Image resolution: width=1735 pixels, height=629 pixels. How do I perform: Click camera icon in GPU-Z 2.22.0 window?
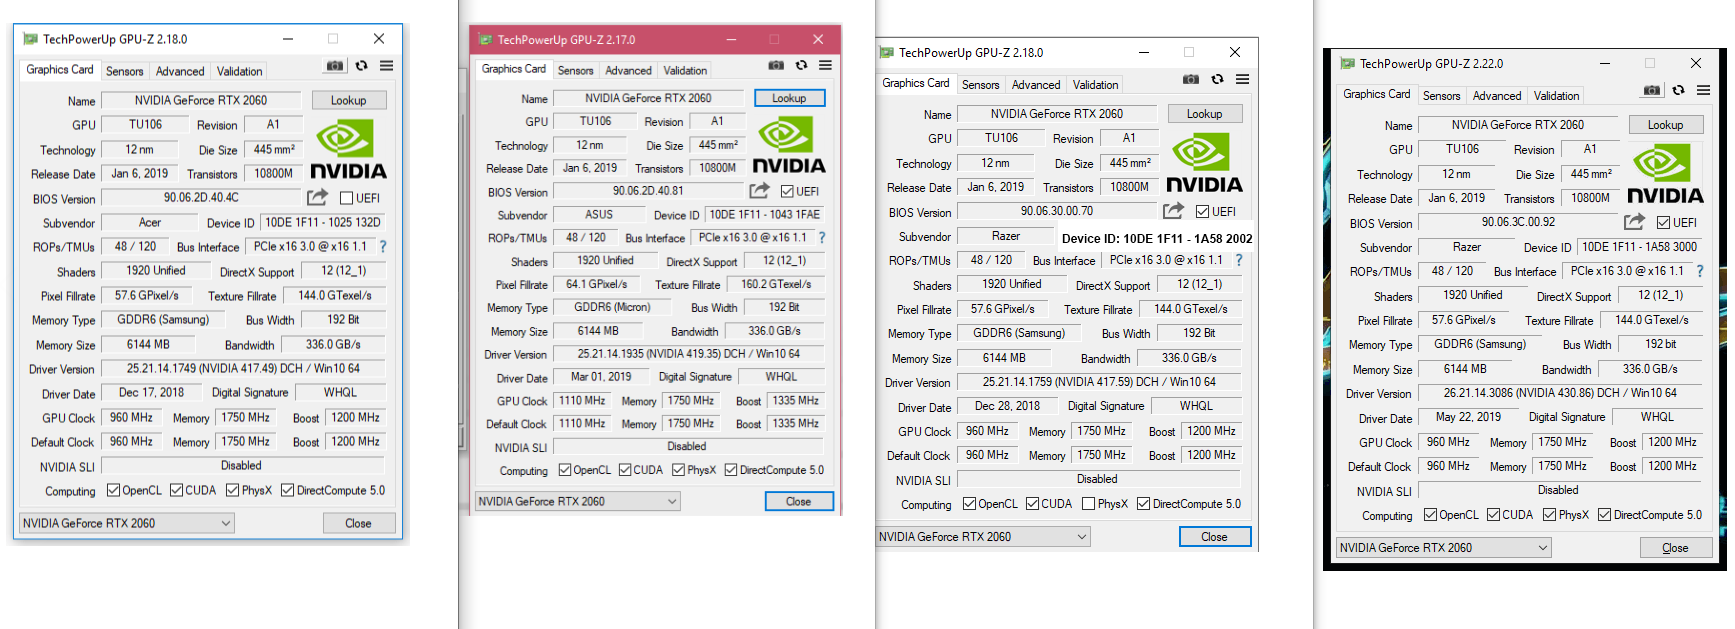coord(1652,90)
